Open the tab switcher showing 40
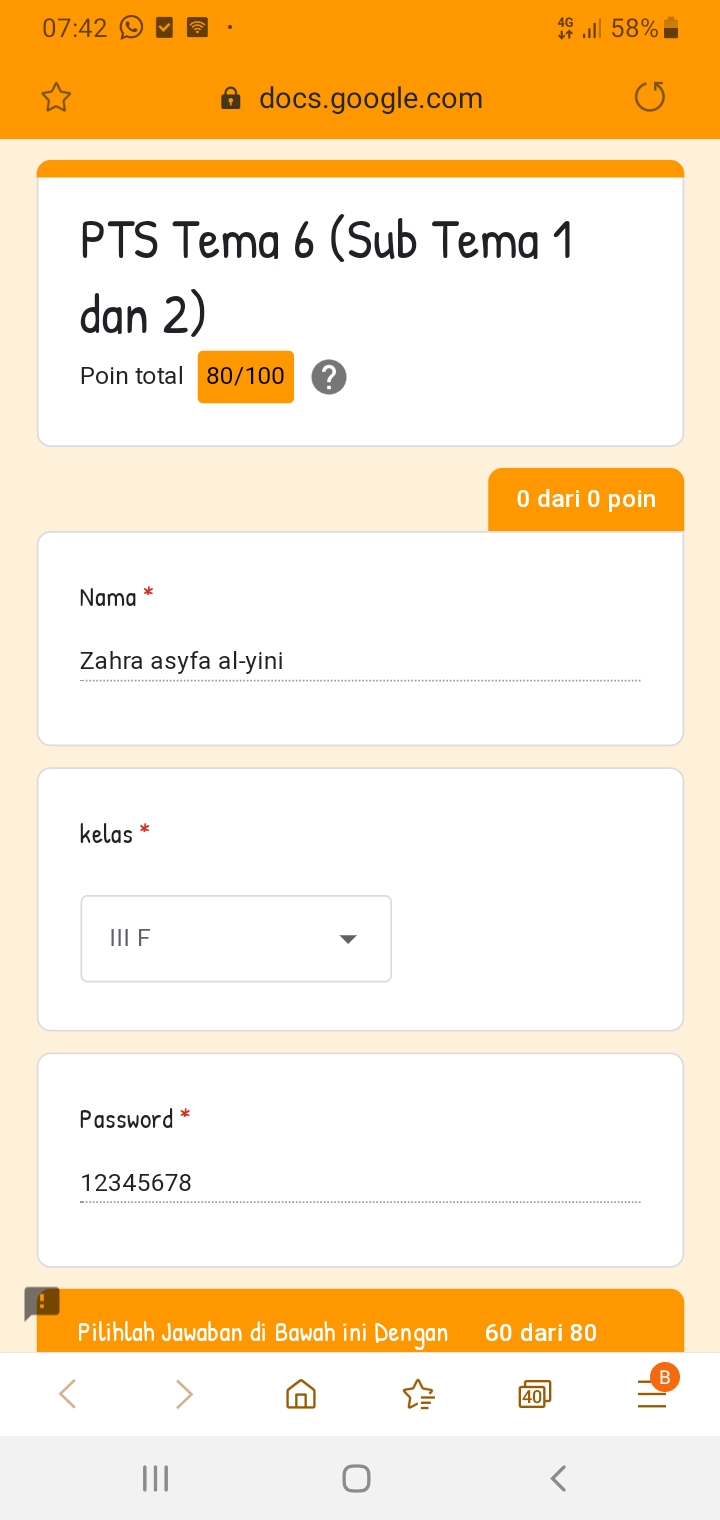The width and height of the screenshot is (720, 1520). click(535, 1394)
